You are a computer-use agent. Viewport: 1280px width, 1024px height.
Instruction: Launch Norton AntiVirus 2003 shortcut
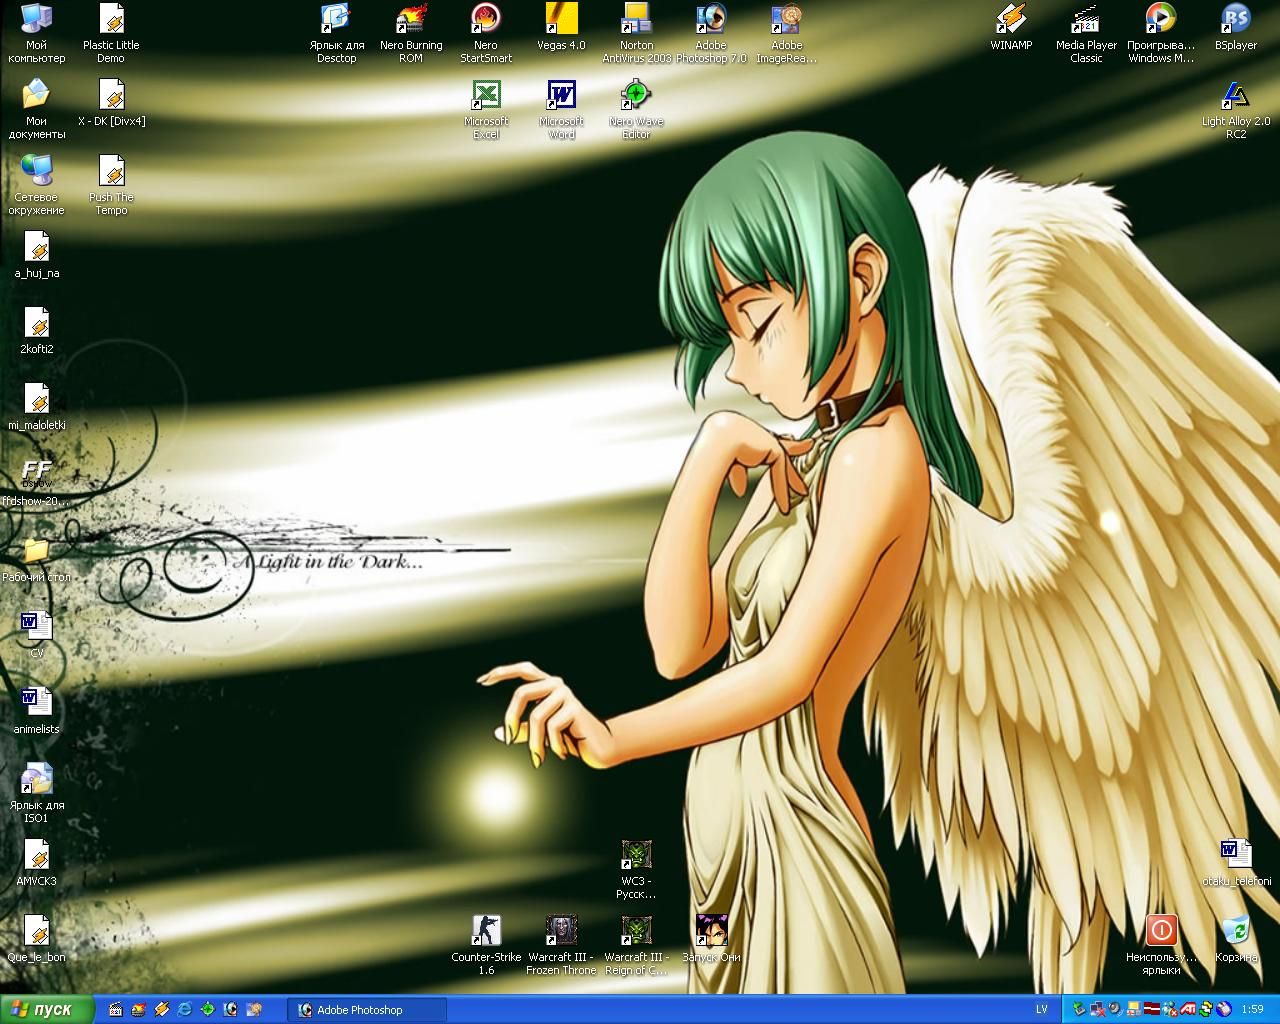tap(636, 33)
